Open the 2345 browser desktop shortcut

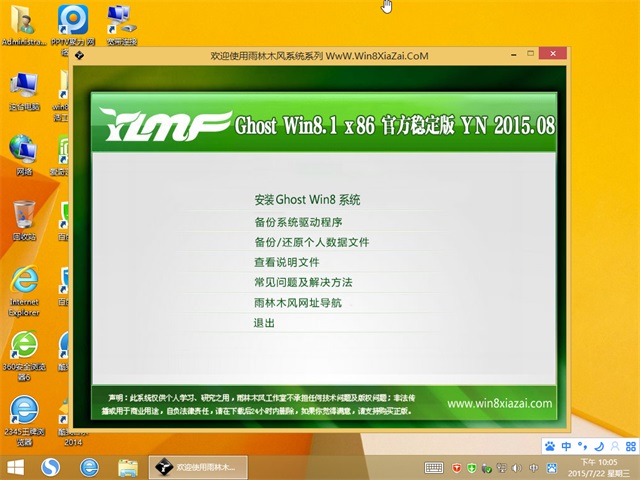tap(24, 415)
